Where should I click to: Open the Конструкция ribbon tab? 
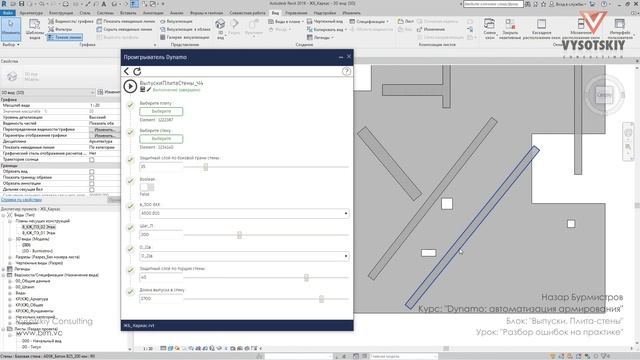(x=61, y=13)
